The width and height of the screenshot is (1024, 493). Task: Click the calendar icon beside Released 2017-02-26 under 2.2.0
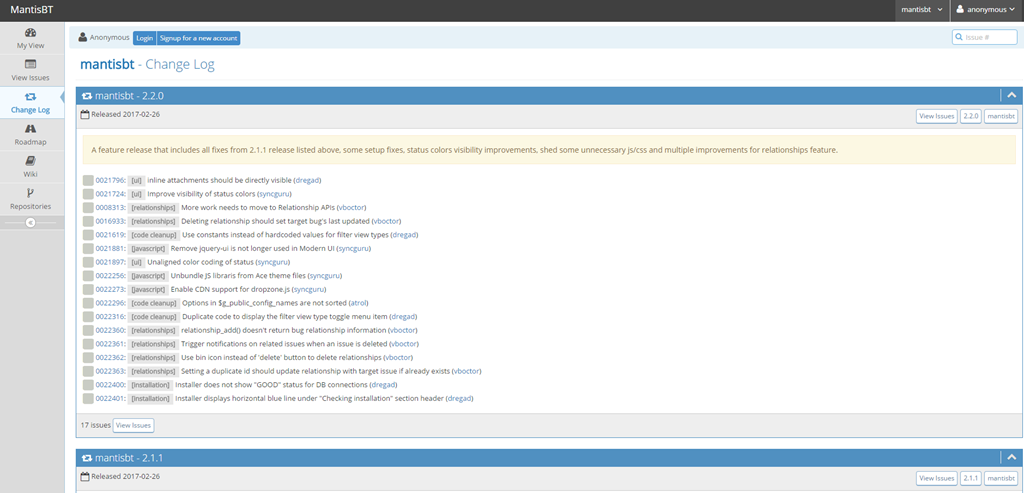point(85,114)
